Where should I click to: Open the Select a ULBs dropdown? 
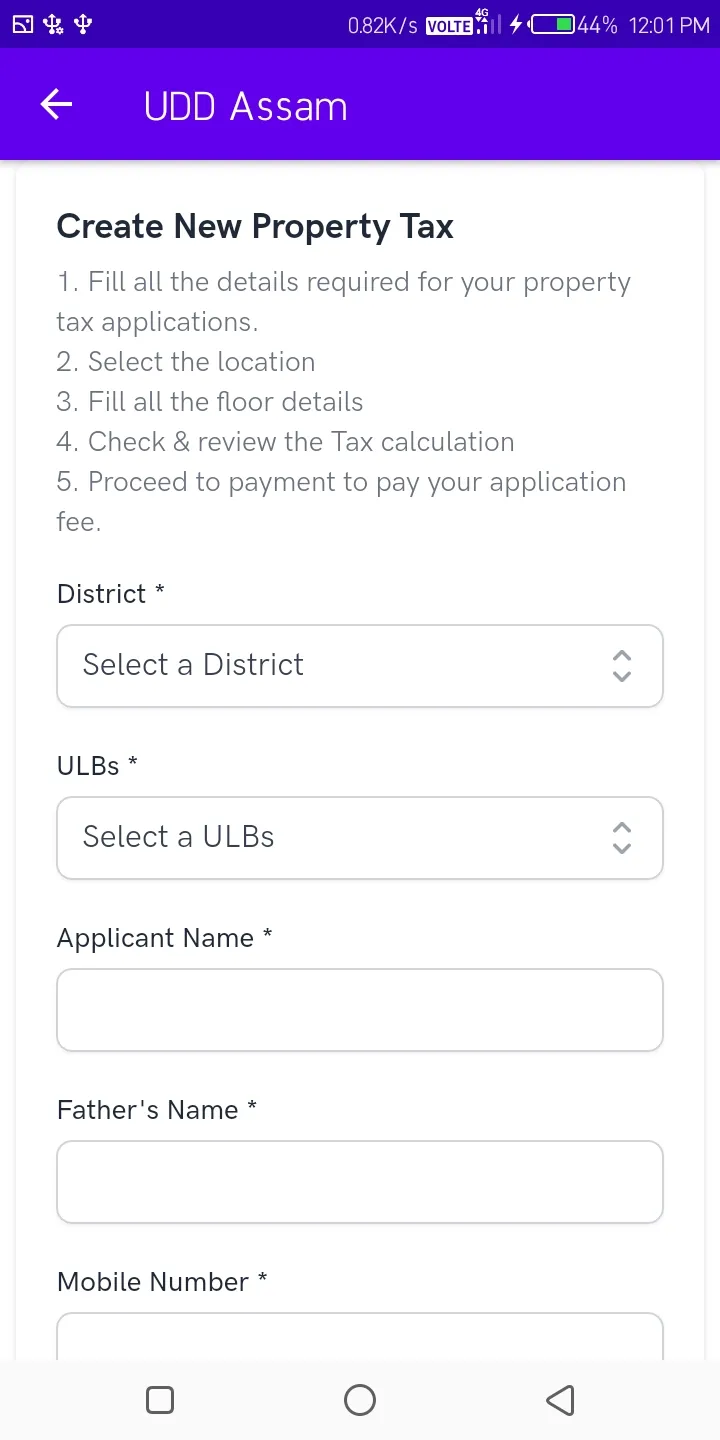pyautogui.click(x=360, y=838)
